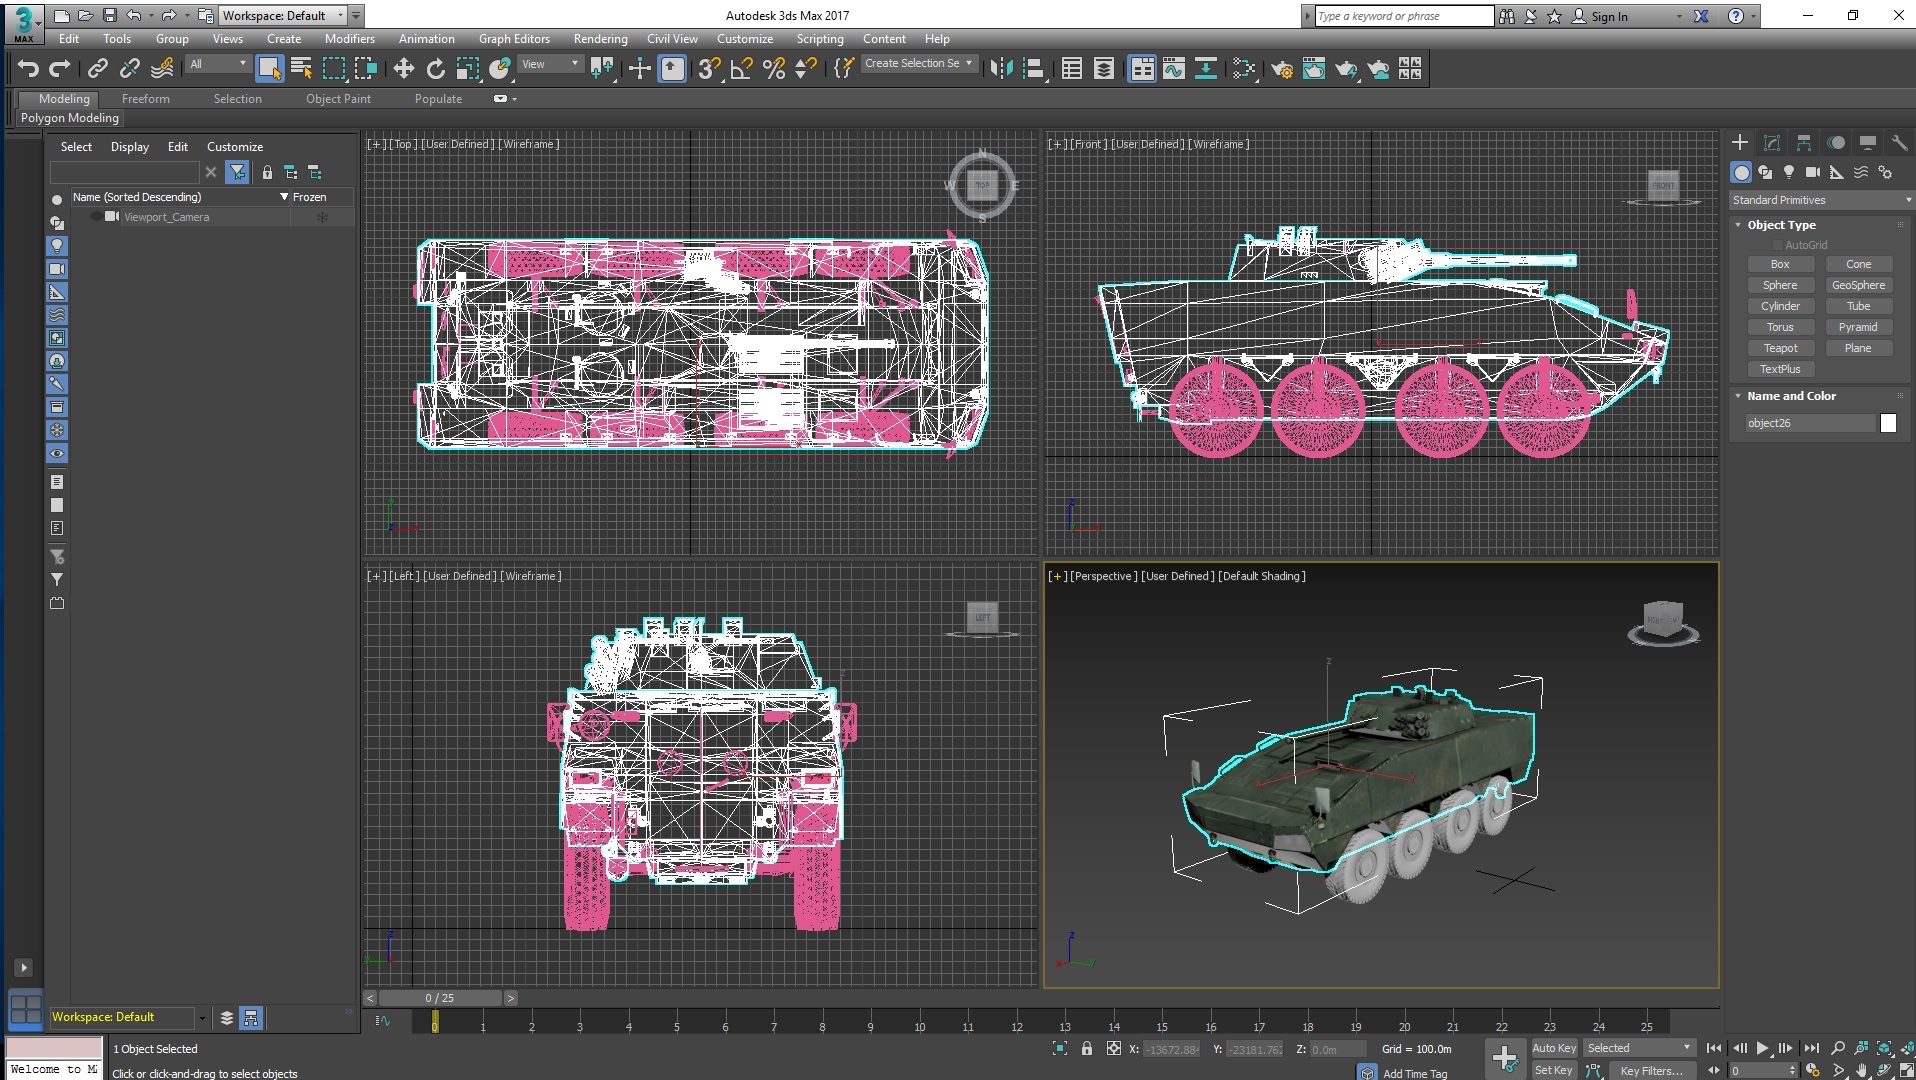Screen dimensions: 1916x1080
Task: Open the reference coordinate View dropdown
Action: tap(550, 64)
